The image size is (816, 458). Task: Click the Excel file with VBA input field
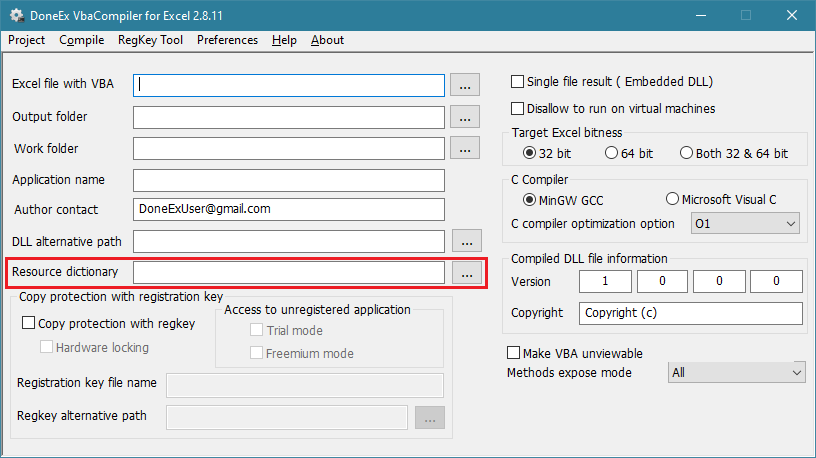pos(289,85)
